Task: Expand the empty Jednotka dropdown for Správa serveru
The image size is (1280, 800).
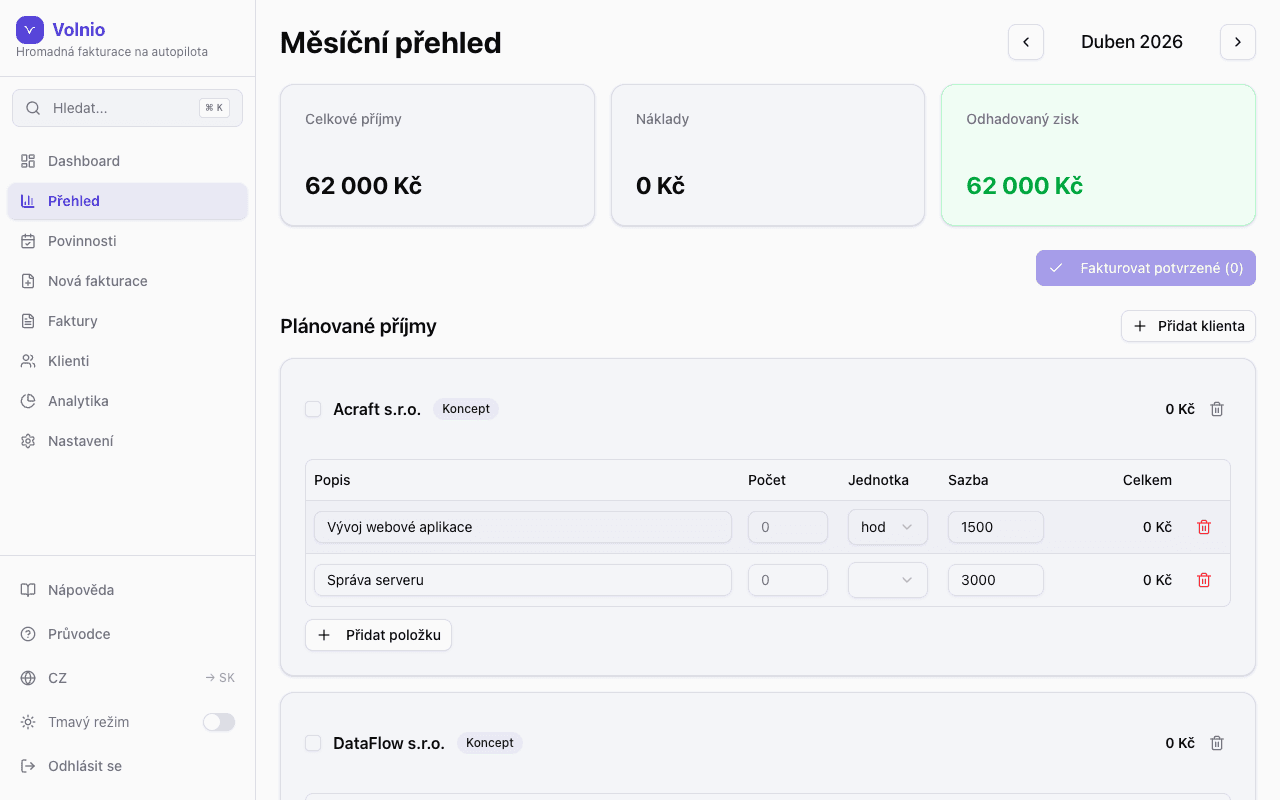Action: pos(887,579)
